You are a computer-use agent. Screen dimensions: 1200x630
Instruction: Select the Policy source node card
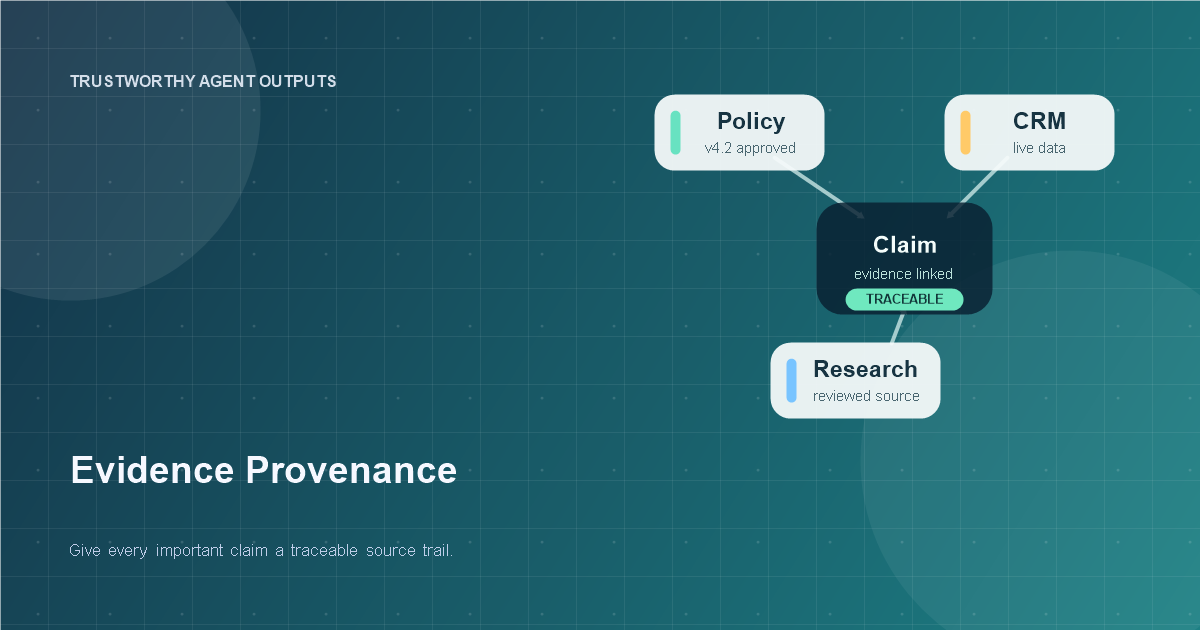pos(740,132)
